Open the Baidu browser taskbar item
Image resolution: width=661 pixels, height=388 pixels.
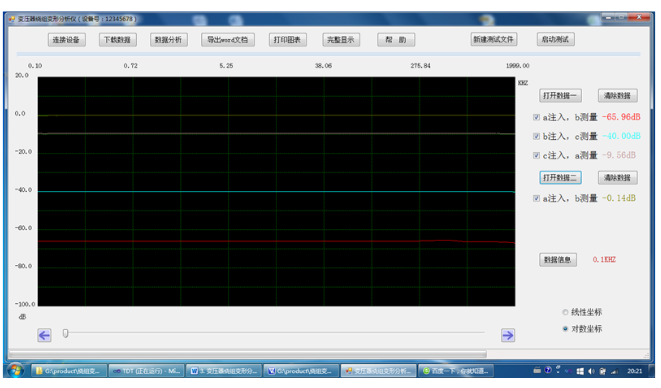456,371
